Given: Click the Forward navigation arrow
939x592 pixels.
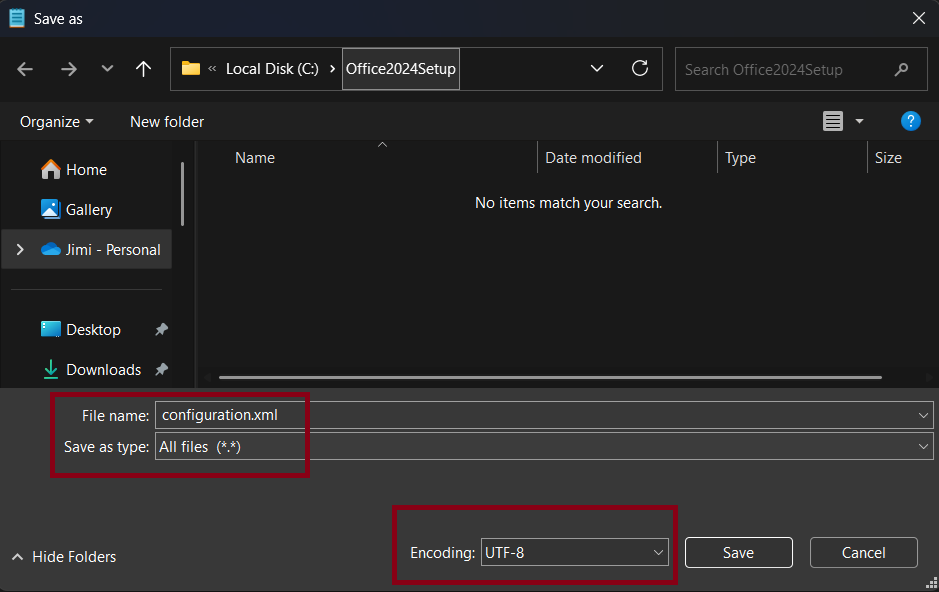Looking at the screenshot, I should click(x=68, y=69).
